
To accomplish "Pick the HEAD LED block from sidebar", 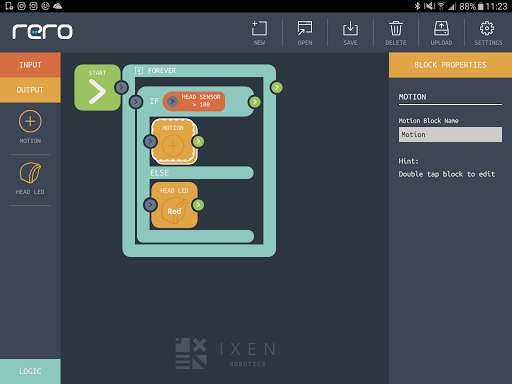I will [30, 178].
